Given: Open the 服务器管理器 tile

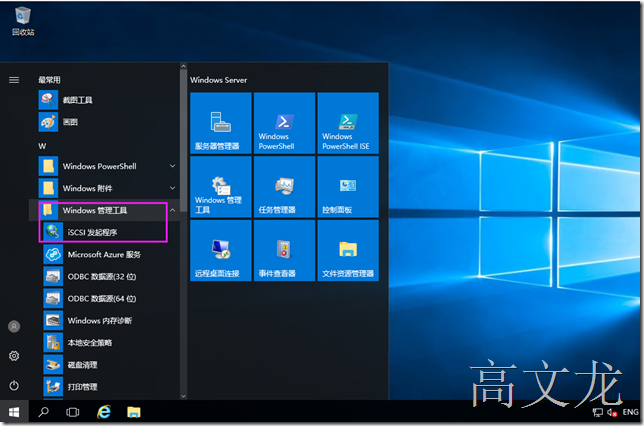Looking at the screenshot, I should (x=221, y=123).
